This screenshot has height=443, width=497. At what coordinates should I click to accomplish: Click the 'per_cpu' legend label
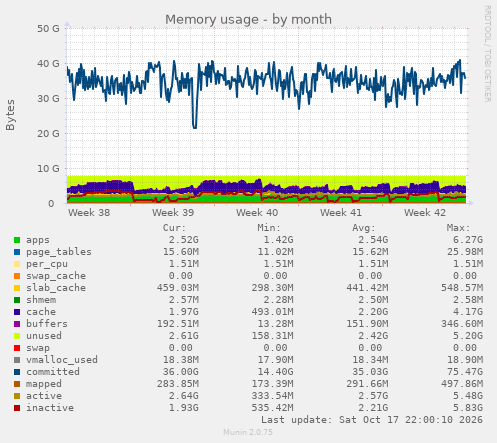pos(47,264)
